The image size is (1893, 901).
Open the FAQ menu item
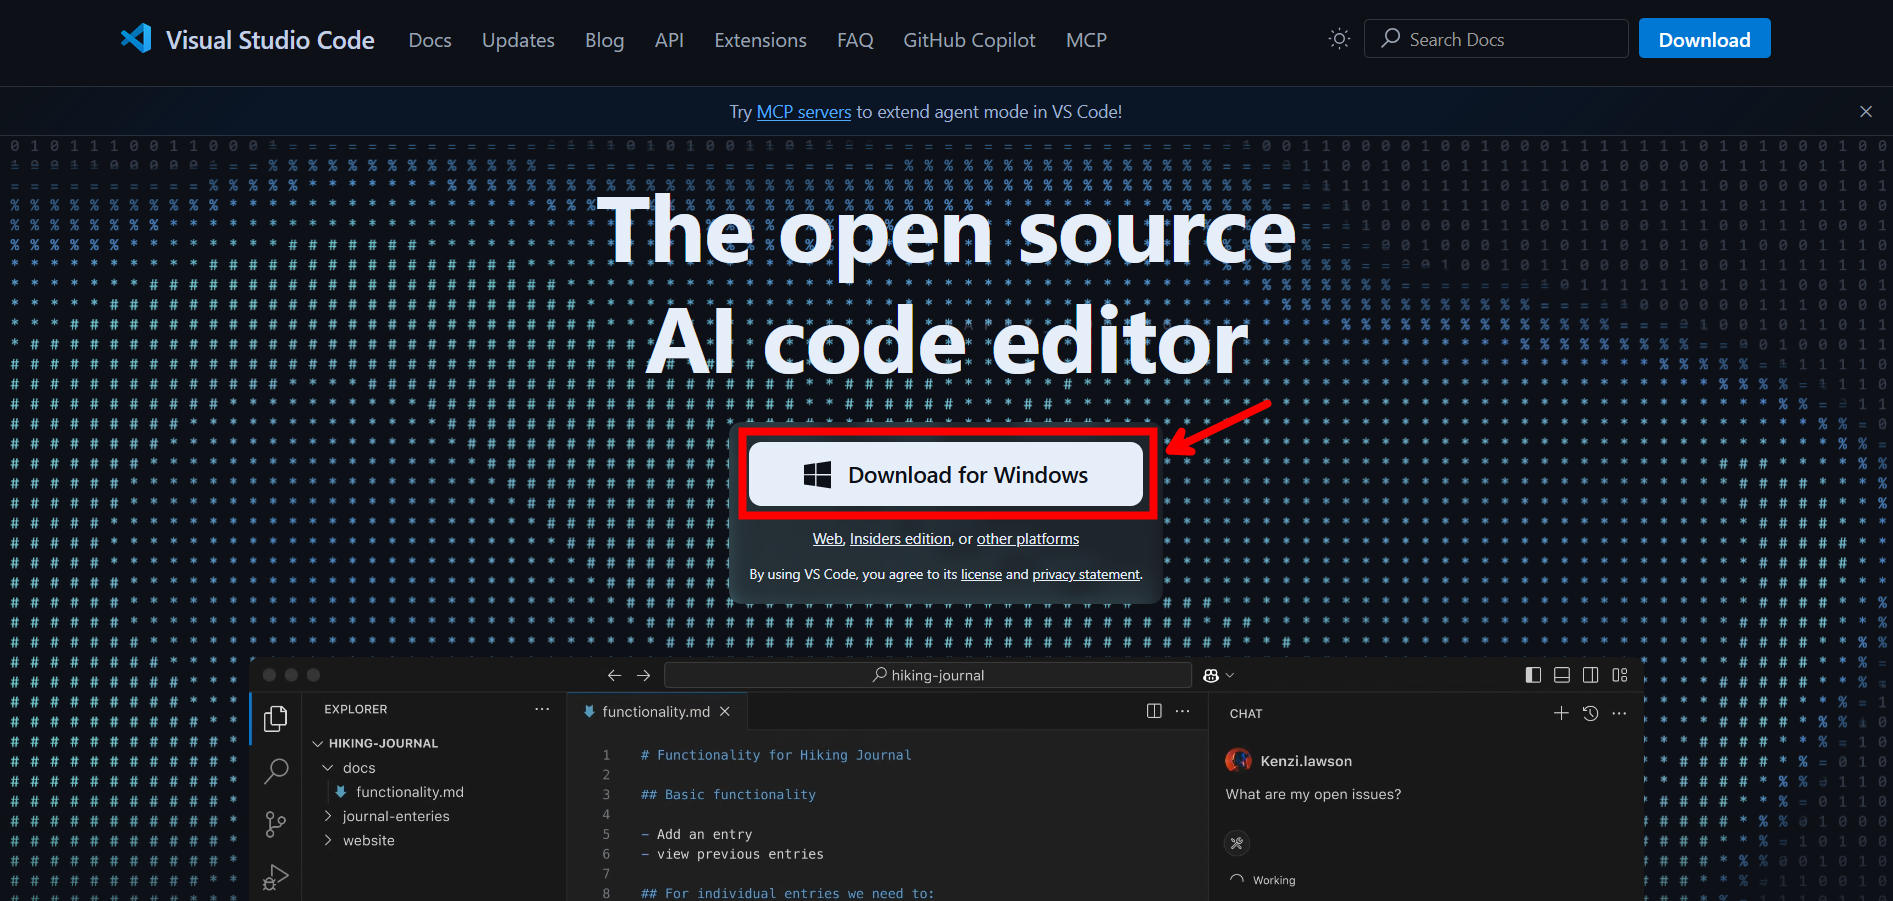pyautogui.click(x=855, y=40)
